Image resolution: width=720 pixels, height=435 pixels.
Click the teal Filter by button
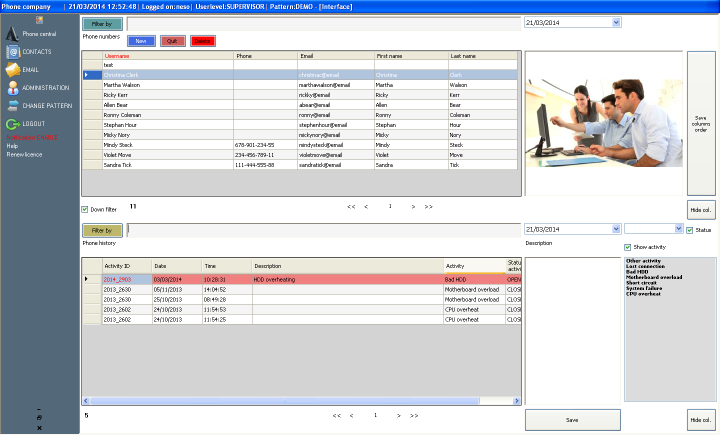(102, 24)
